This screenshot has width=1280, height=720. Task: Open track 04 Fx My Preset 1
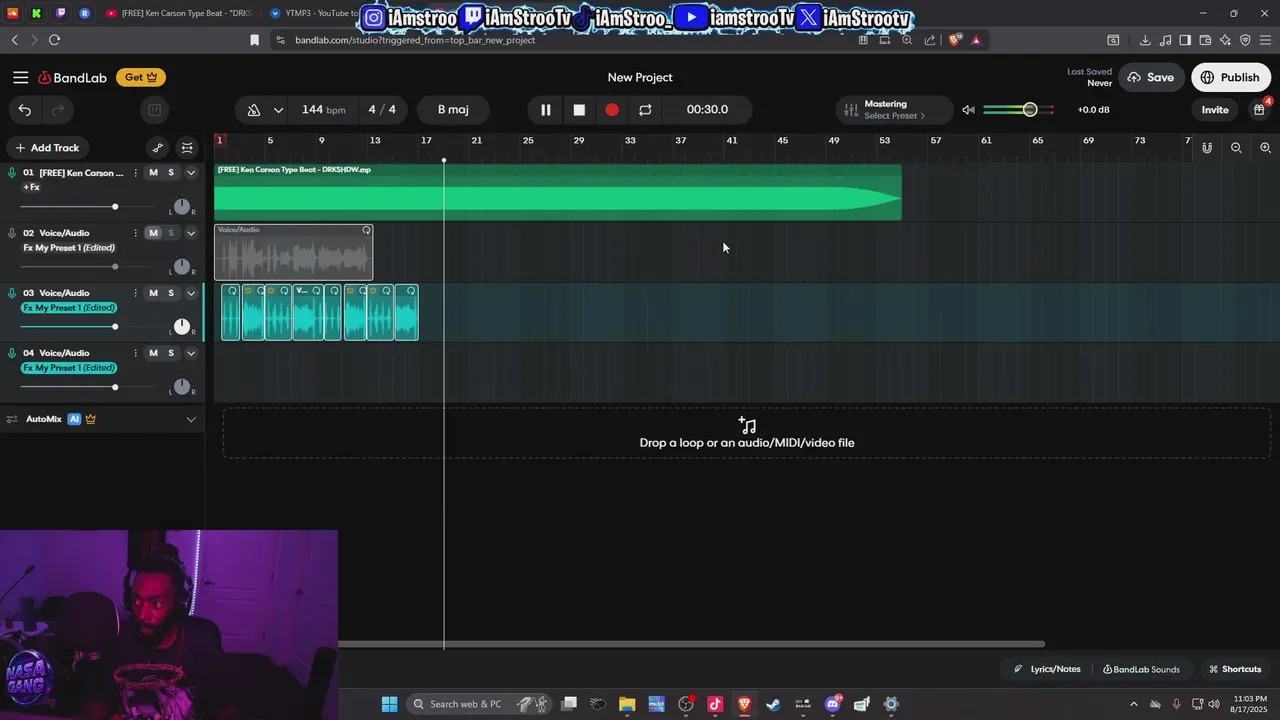pyautogui.click(x=69, y=368)
